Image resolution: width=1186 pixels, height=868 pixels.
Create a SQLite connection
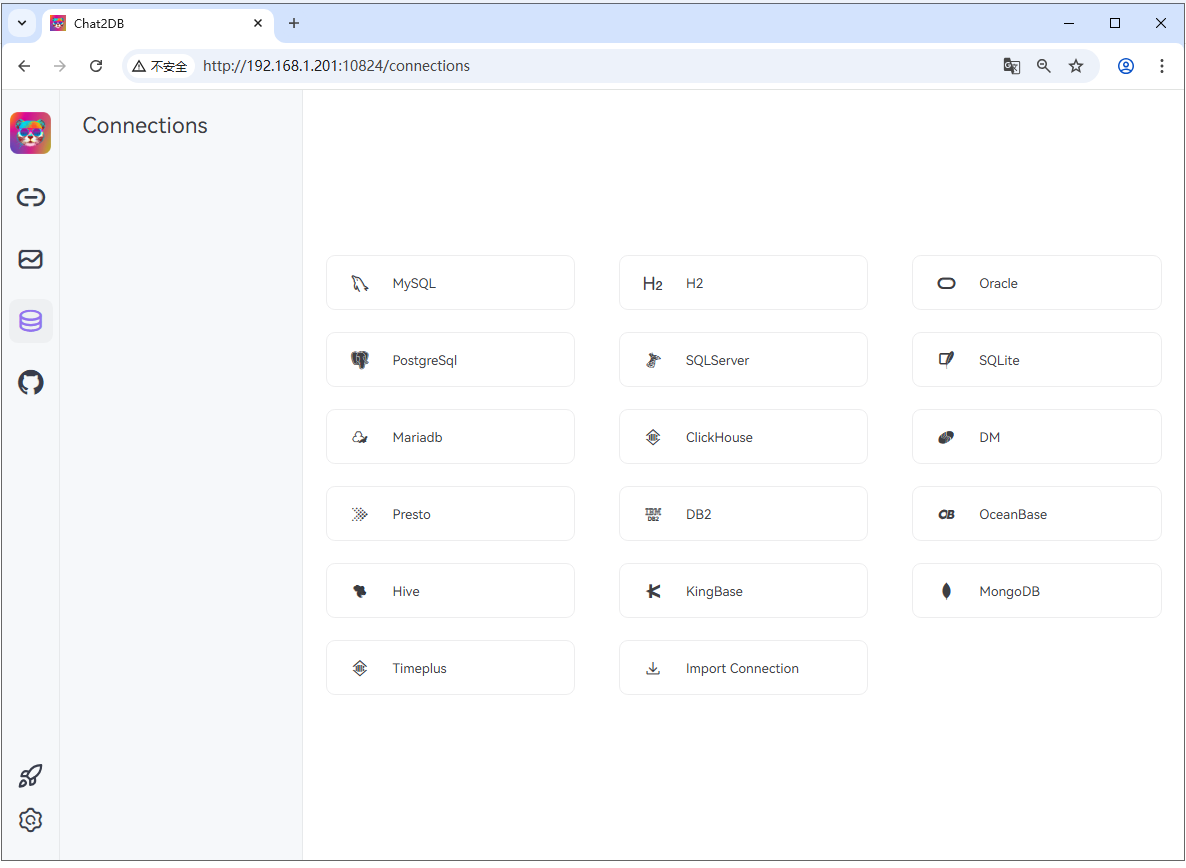pos(1036,360)
